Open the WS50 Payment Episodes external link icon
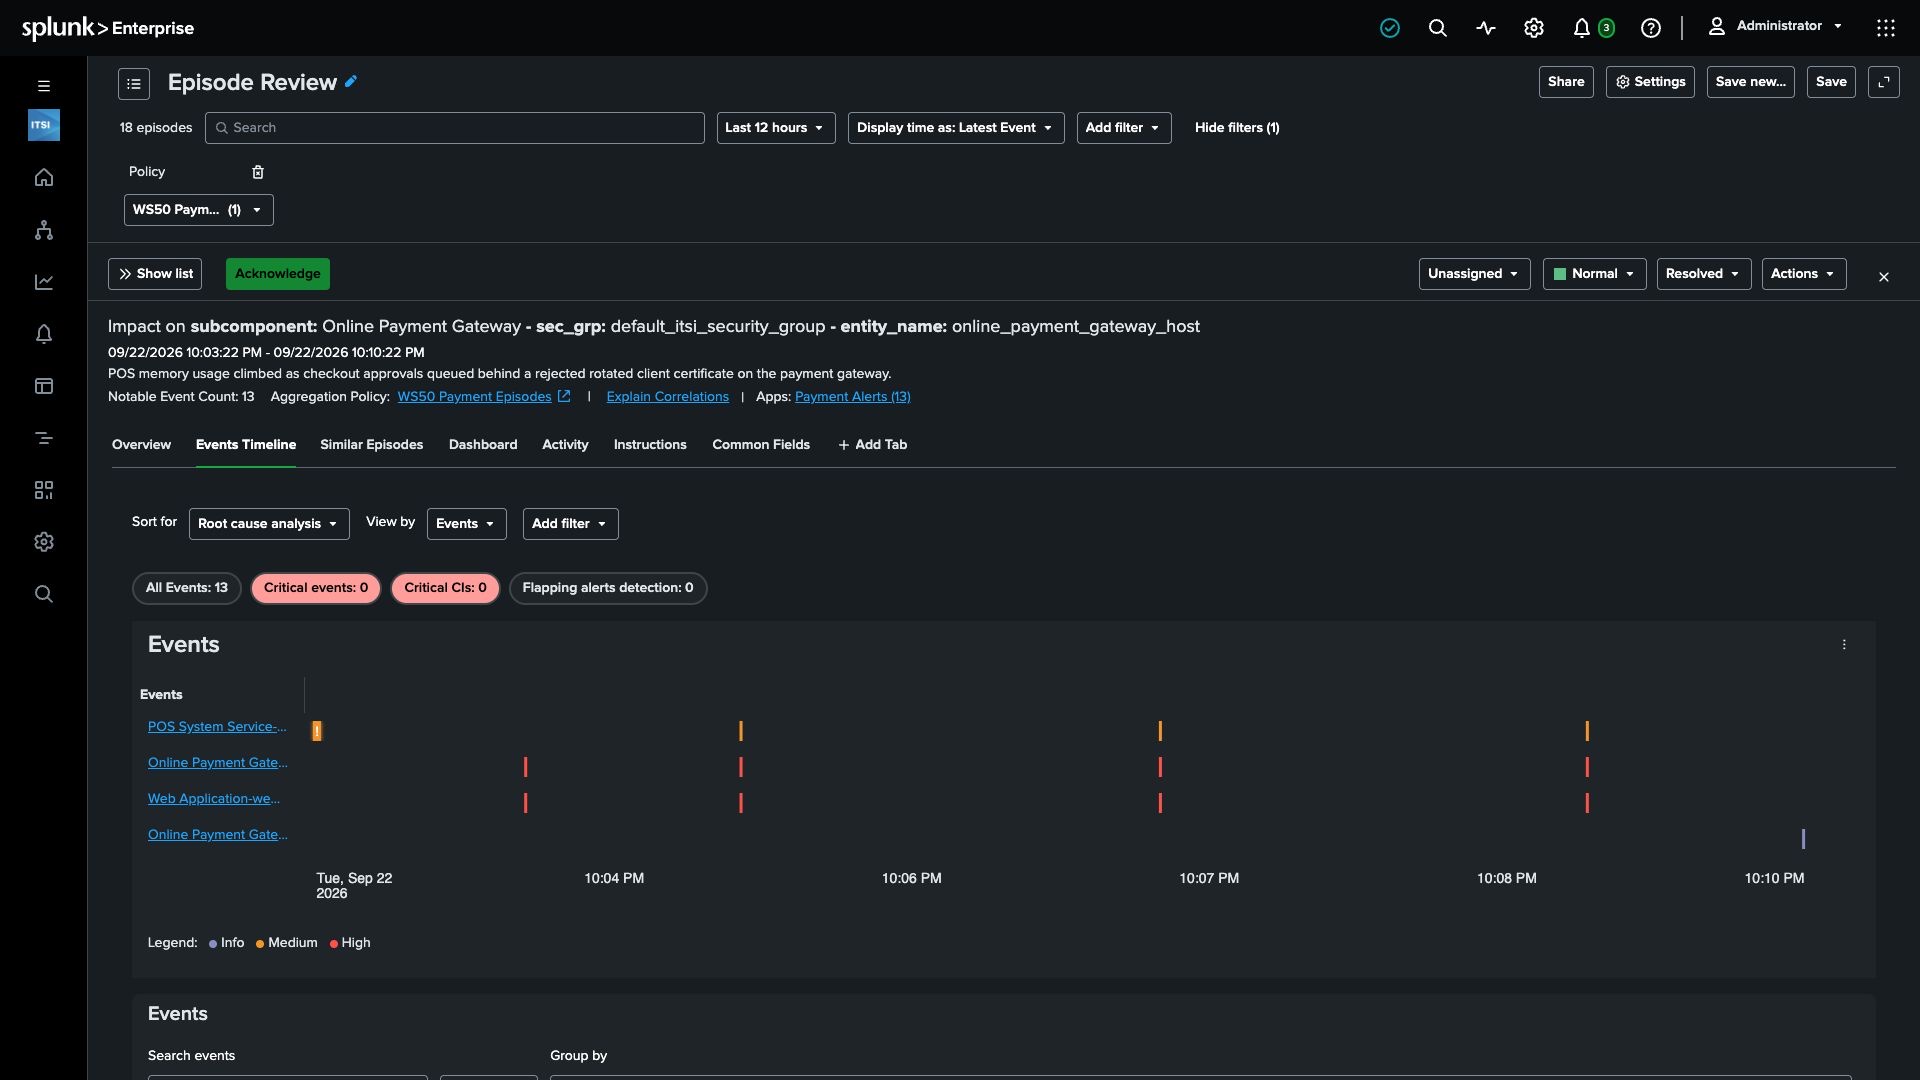The image size is (1920, 1080). (564, 397)
